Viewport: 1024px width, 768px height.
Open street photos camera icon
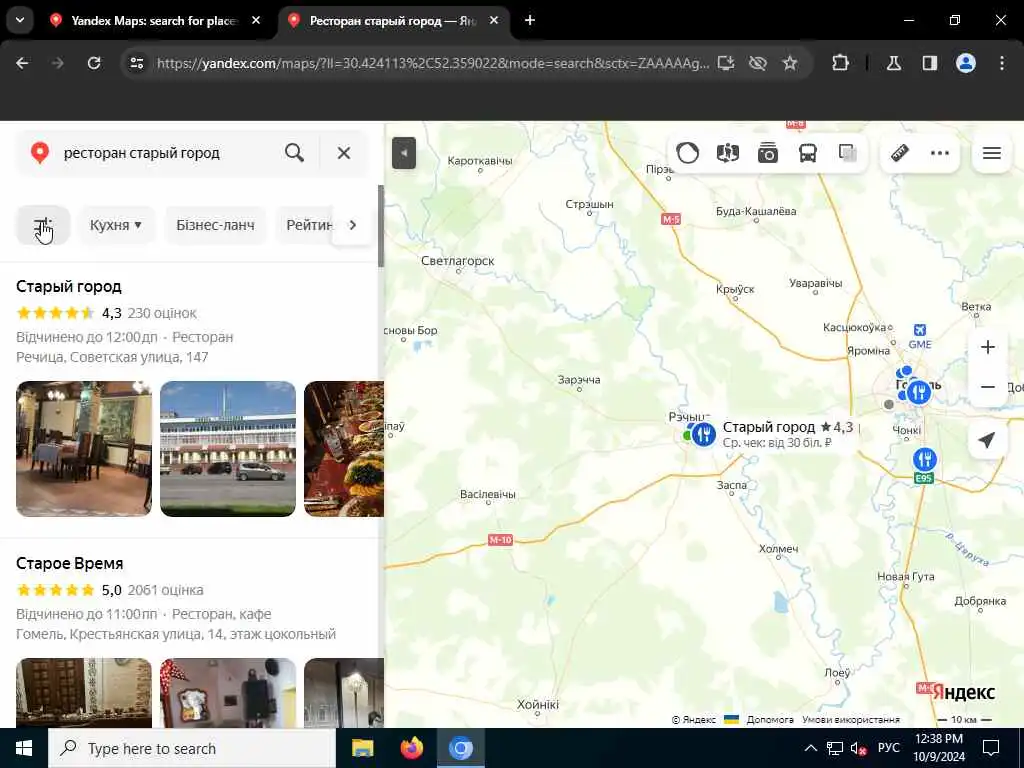click(767, 153)
